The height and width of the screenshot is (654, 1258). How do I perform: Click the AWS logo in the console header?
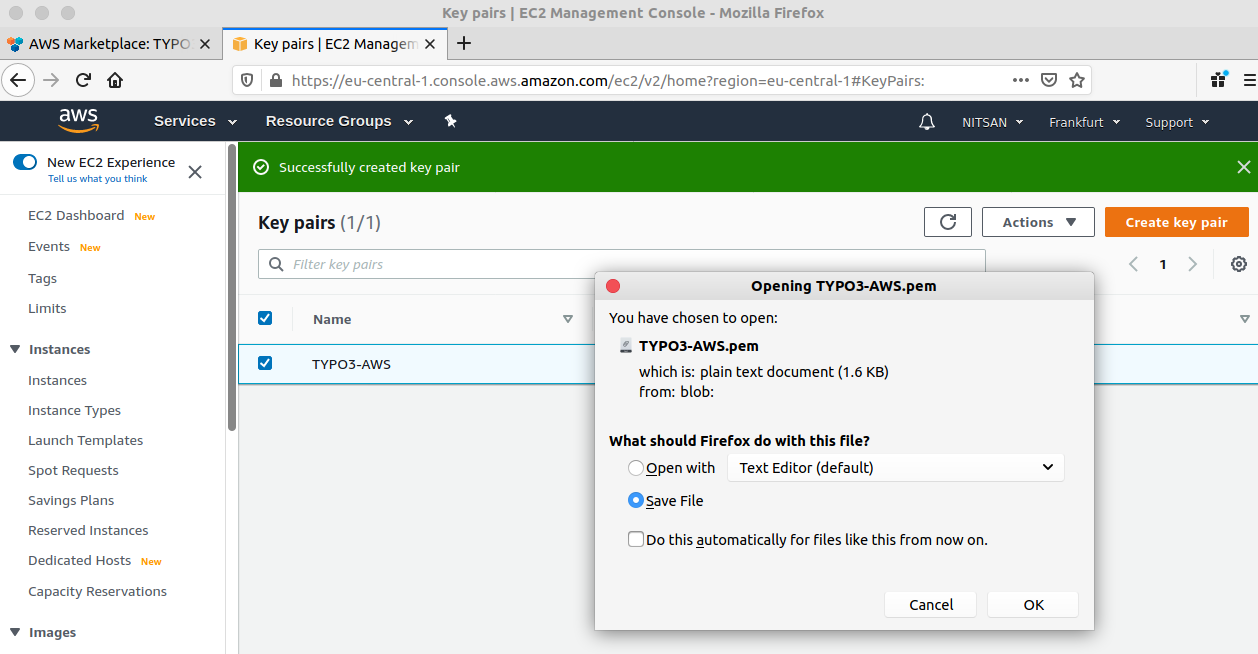coord(79,121)
